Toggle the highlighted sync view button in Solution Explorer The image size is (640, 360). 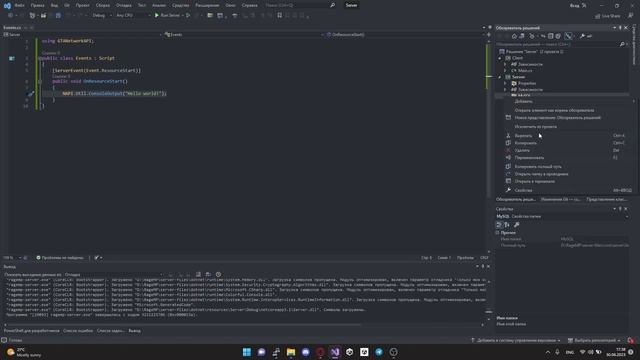point(568,36)
